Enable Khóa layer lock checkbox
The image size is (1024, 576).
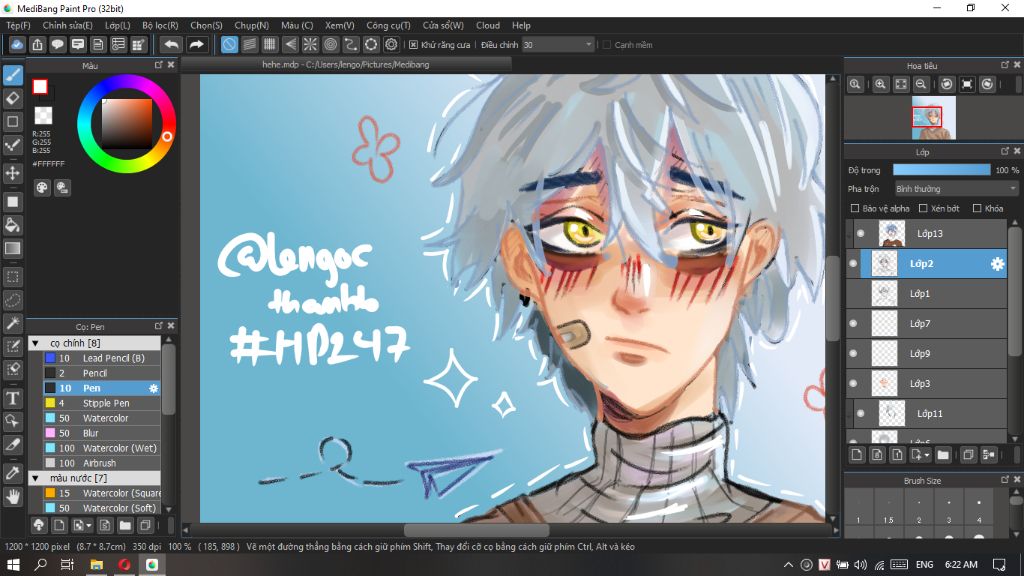coord(977,208)
